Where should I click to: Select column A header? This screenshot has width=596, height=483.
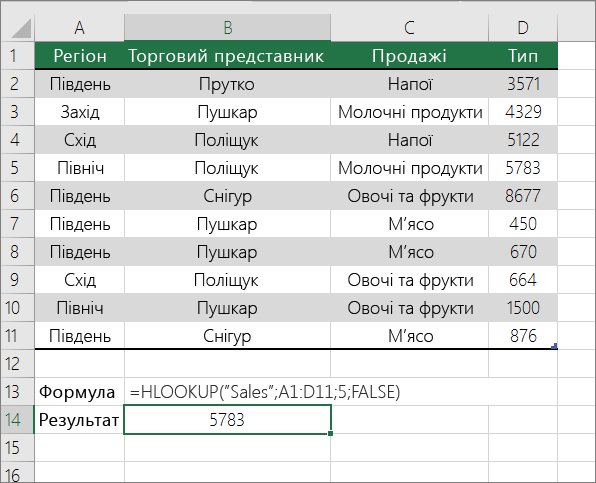pos(79,28)
